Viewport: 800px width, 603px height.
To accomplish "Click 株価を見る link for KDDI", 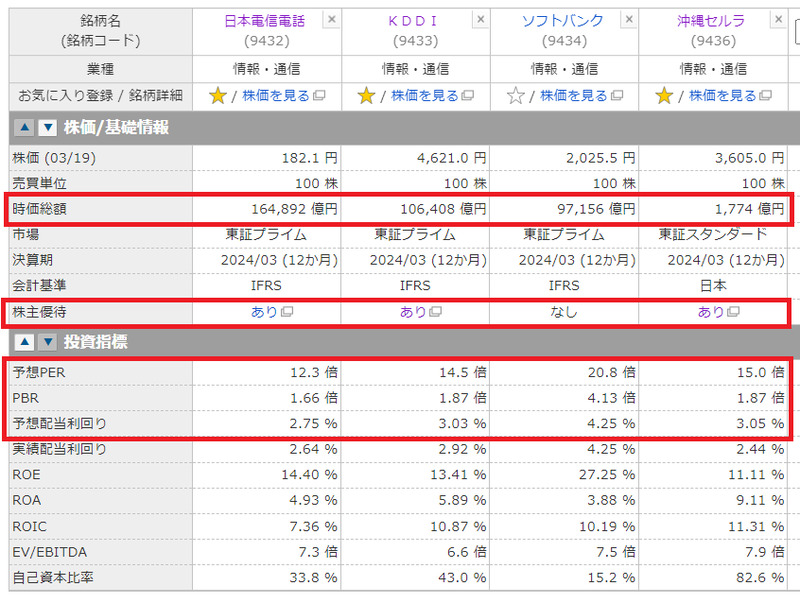I will click(x=425, y=95).
